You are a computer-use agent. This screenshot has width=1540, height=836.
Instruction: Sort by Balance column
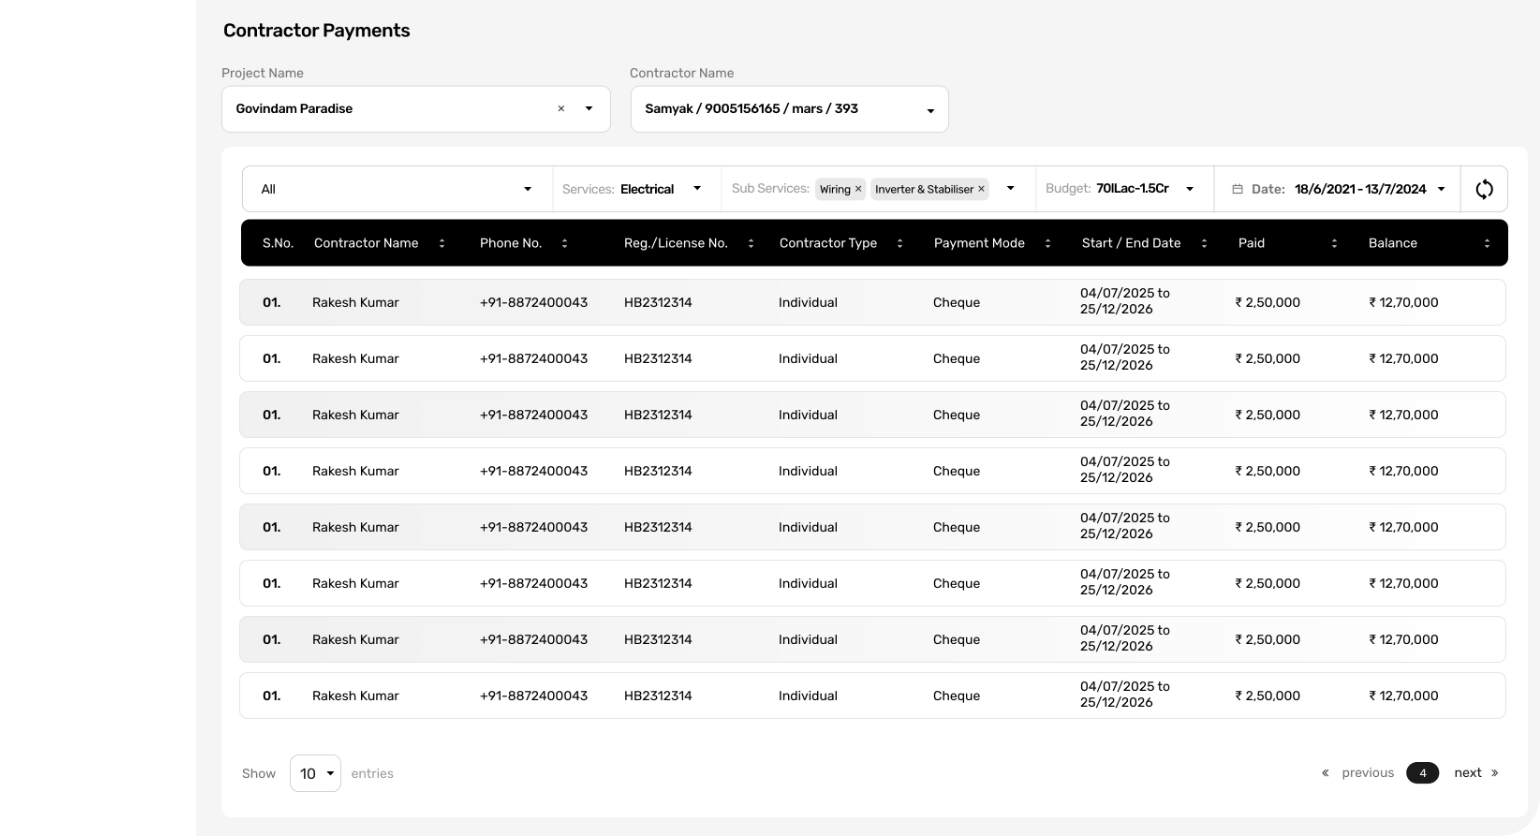pyautogui.click(x=1487, y=243)
